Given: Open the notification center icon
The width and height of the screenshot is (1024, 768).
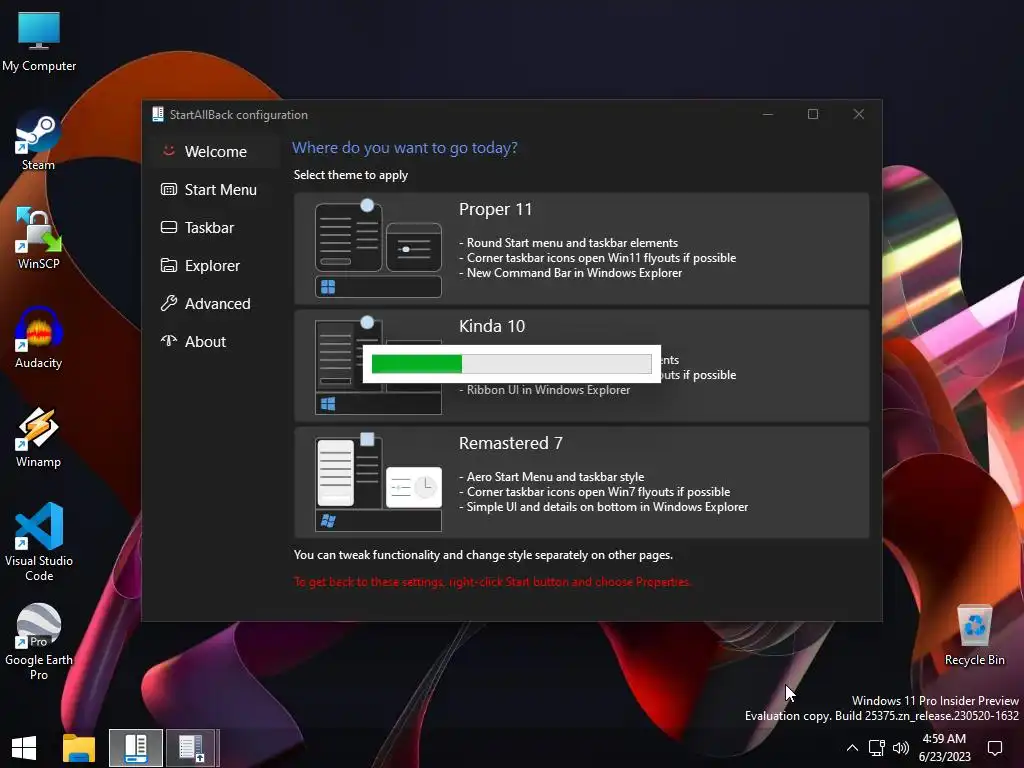Looking at the screenshot, I should pyautogui.click(x=995, y=748).
